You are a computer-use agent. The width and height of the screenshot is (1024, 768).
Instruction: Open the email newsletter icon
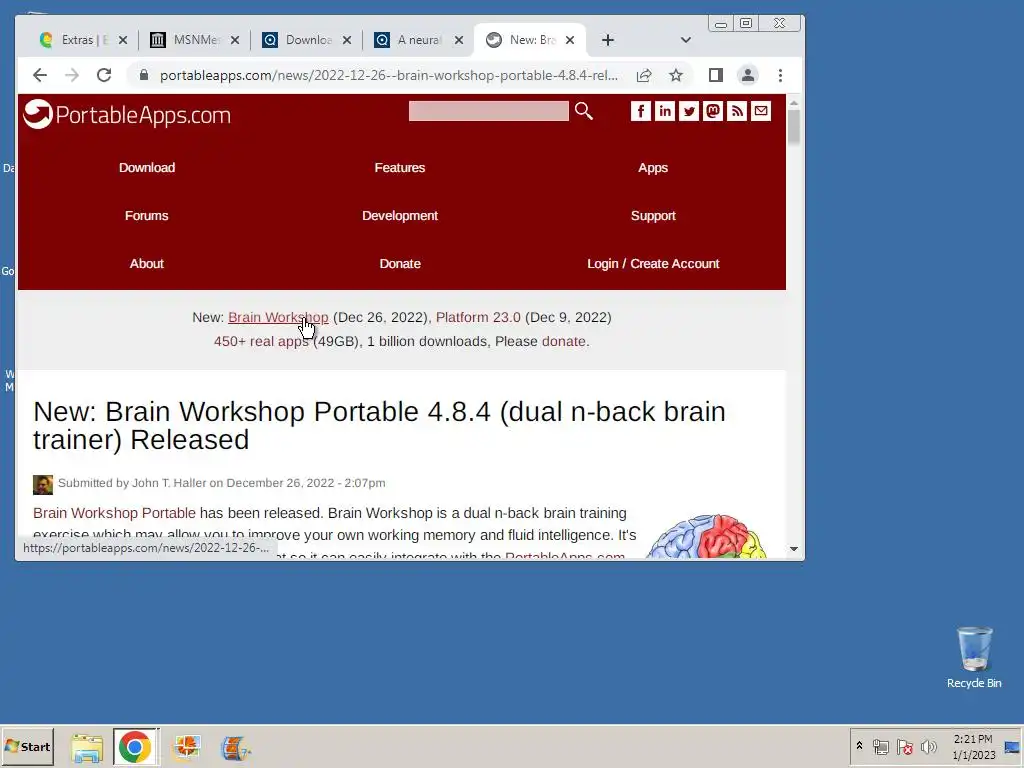(761, 111)
